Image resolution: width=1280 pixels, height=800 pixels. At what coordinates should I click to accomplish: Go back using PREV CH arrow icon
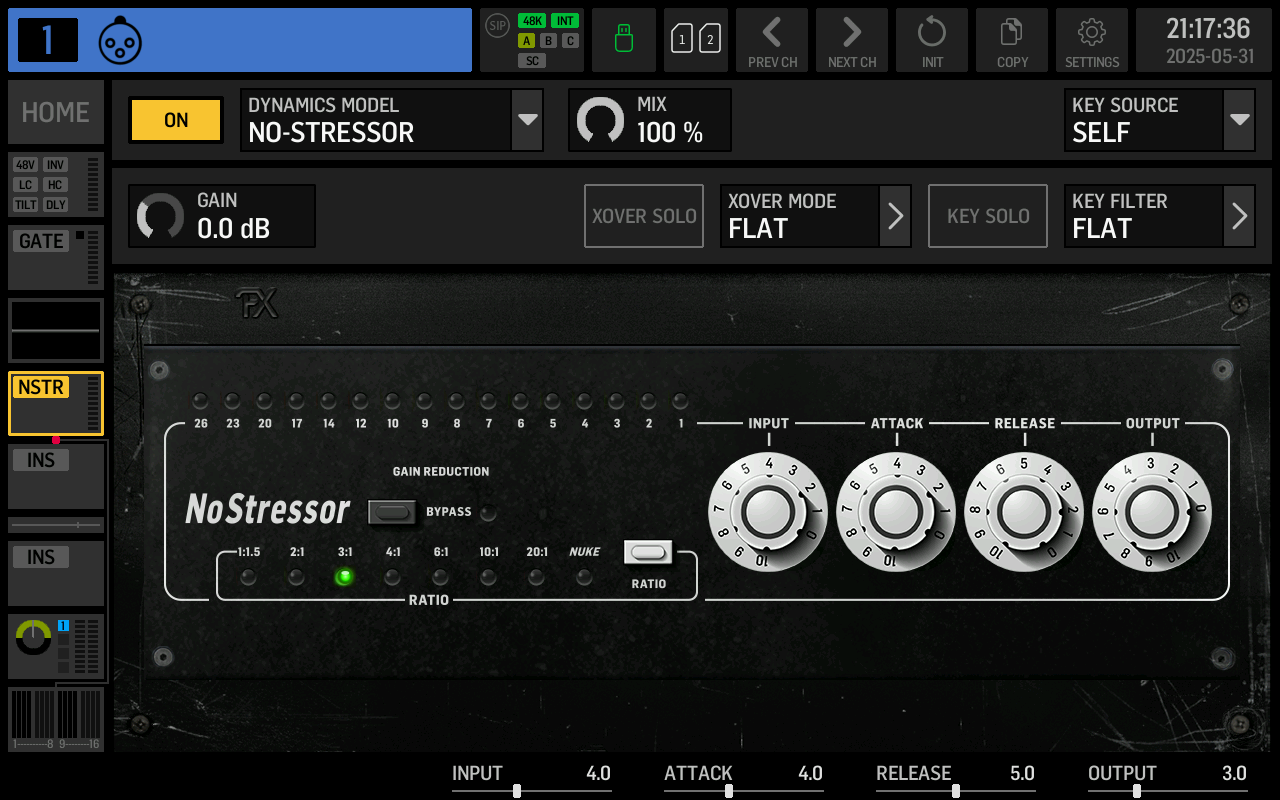pos(772,40)
